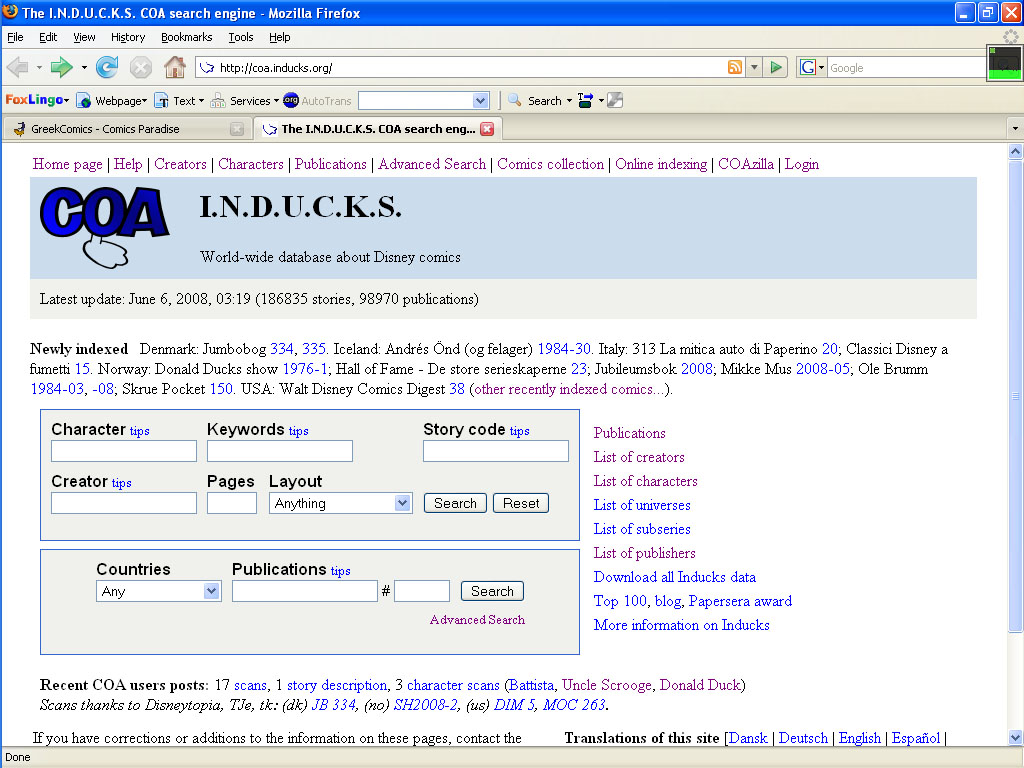Go back with the Back arrow

tap(18, 67)
